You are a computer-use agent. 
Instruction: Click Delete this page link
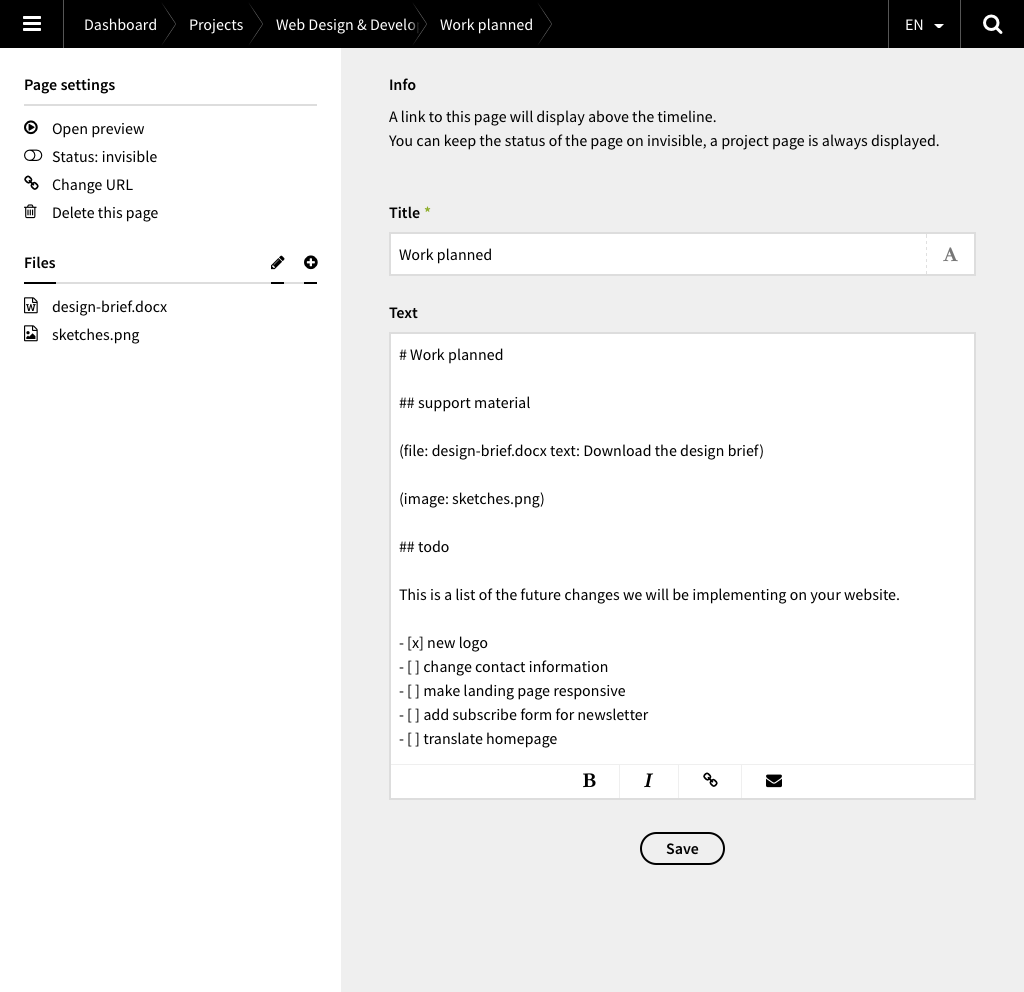pyautogui.click(x=105, y=213)
